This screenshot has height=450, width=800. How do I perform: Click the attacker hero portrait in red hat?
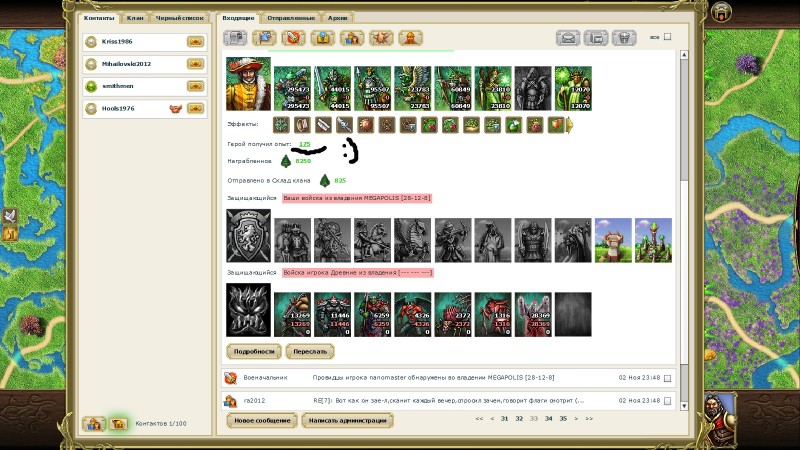pyautogui.click(x=248, y=84)
